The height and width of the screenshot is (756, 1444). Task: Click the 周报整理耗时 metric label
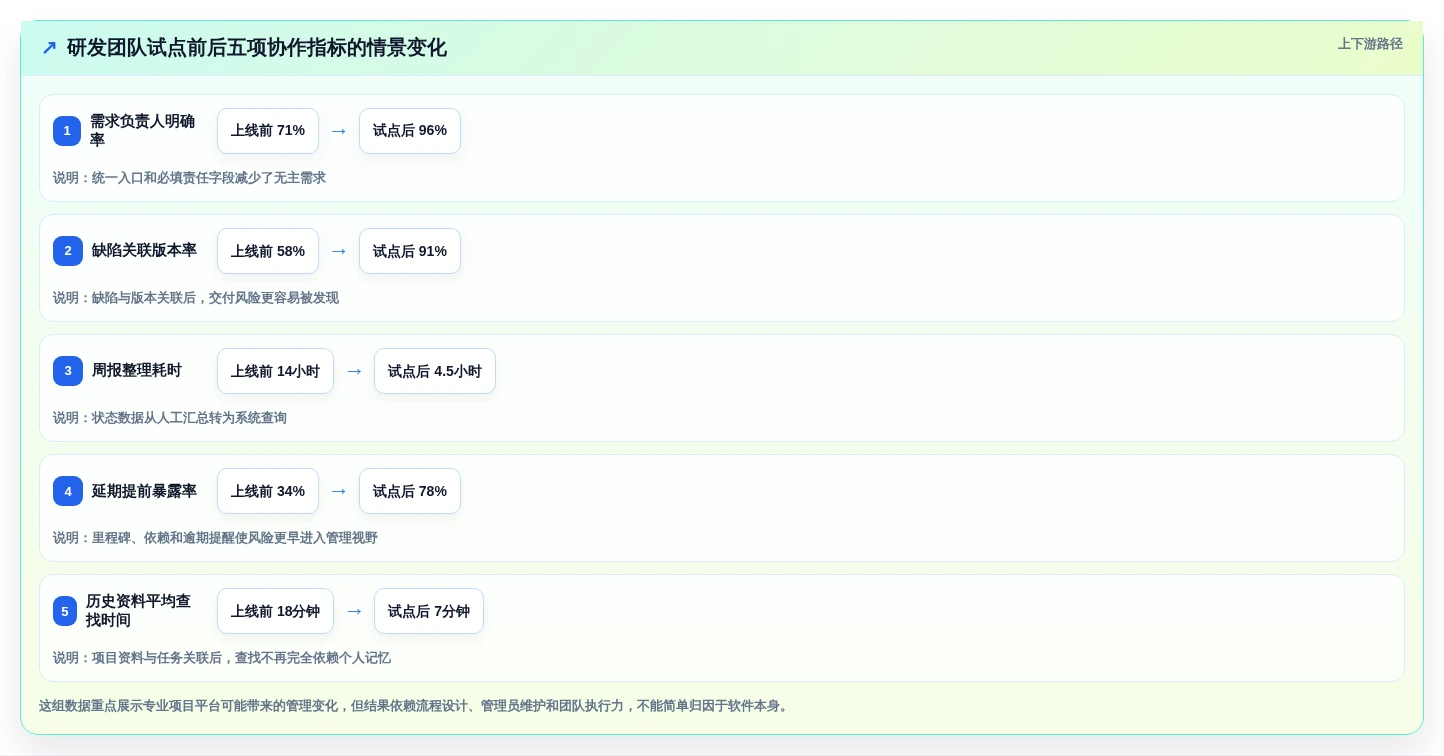137,371
